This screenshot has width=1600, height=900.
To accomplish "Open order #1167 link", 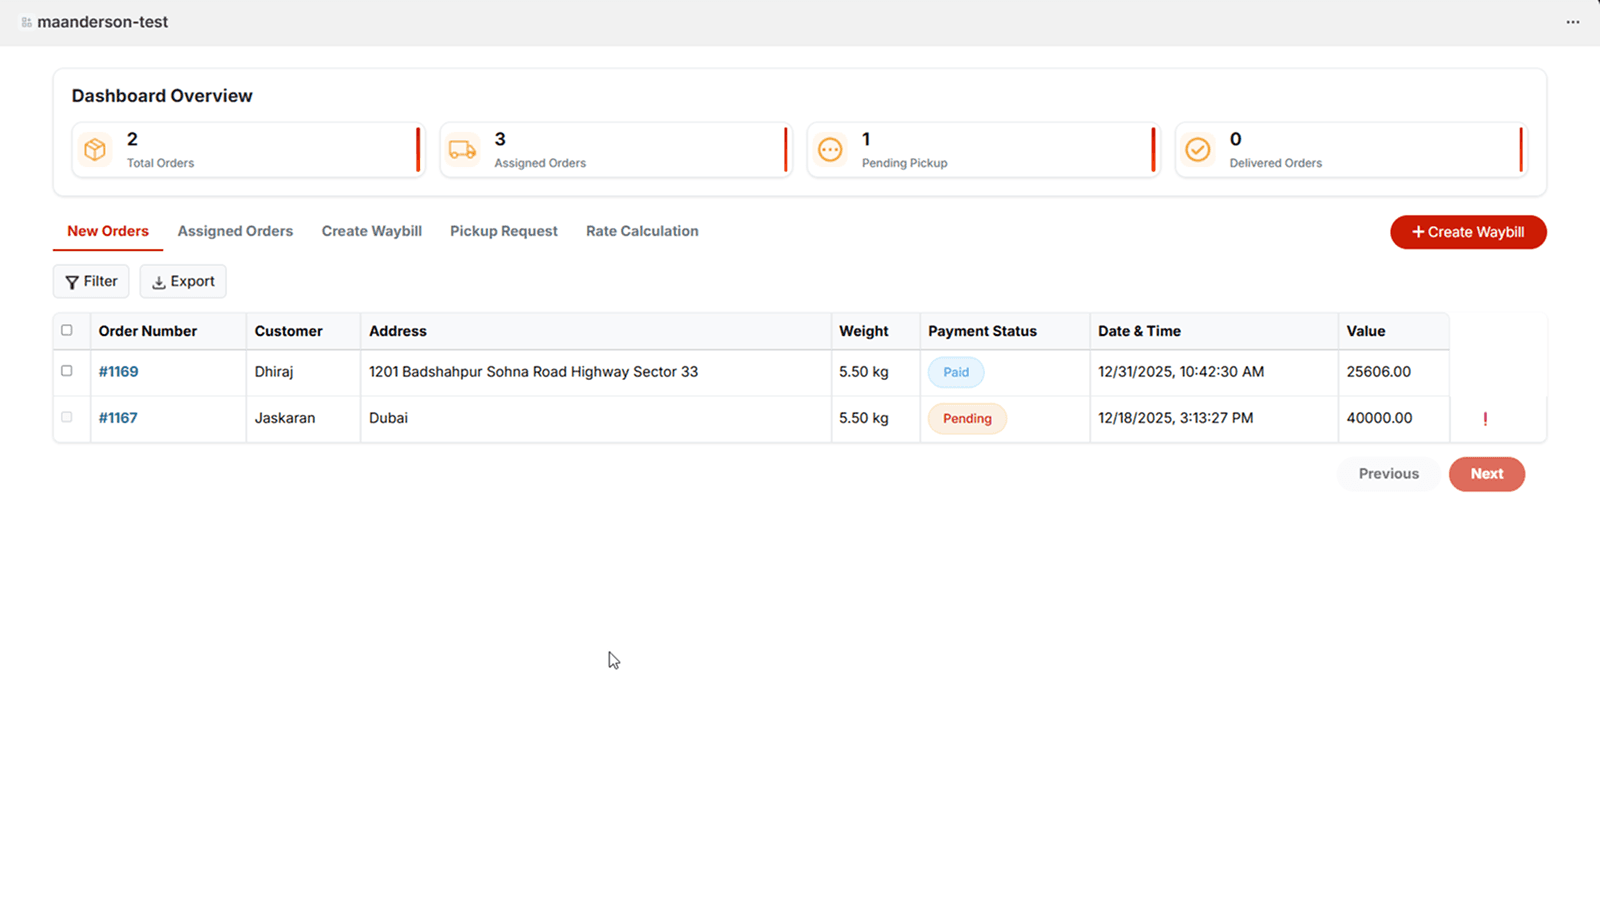I will 118,418.
